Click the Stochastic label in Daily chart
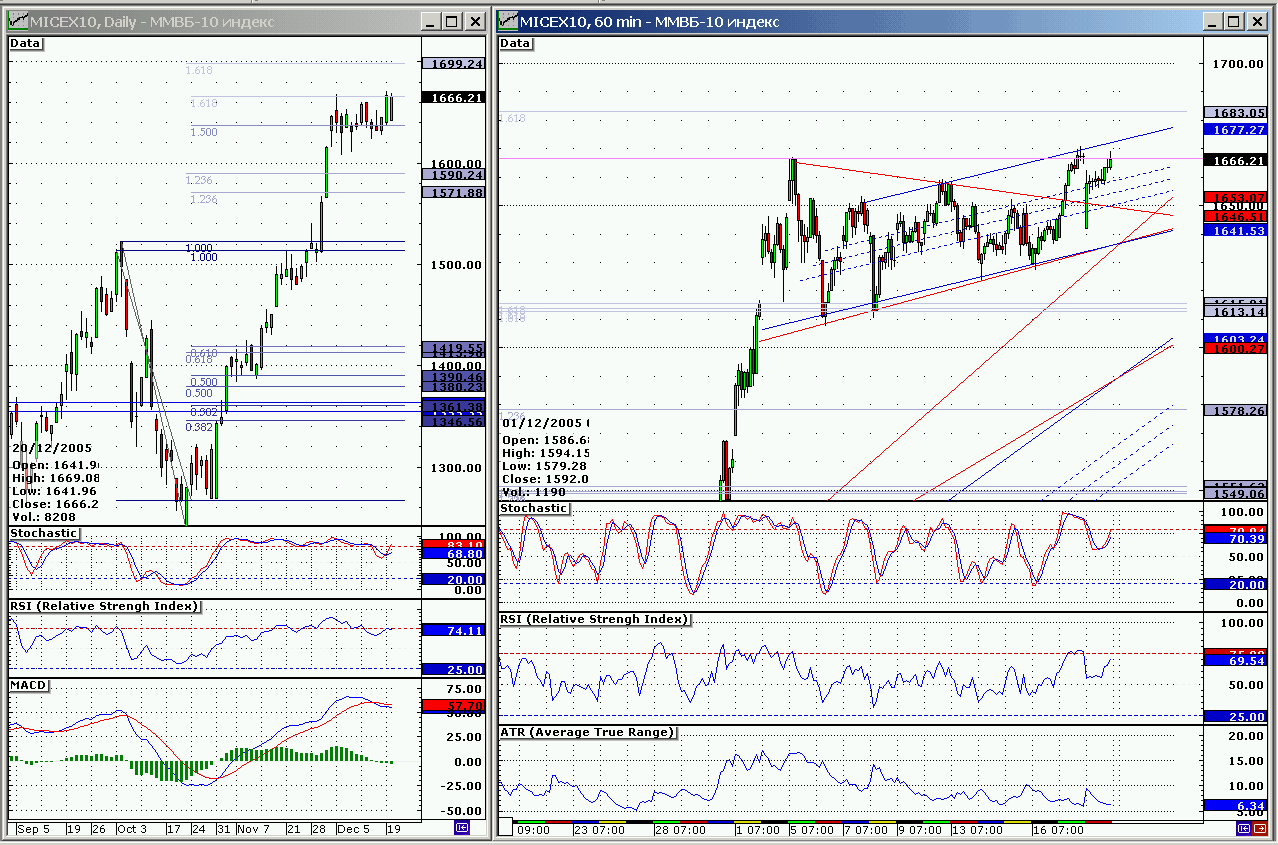 43,533
